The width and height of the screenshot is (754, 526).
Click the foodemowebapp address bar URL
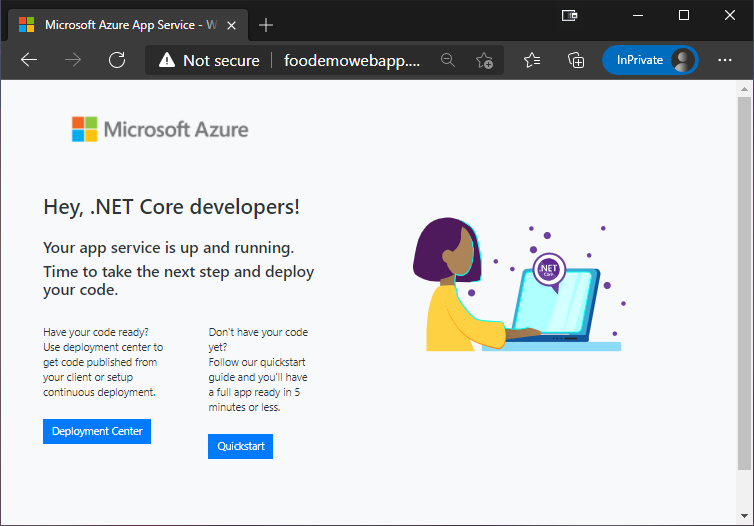(x=352, y=61)
